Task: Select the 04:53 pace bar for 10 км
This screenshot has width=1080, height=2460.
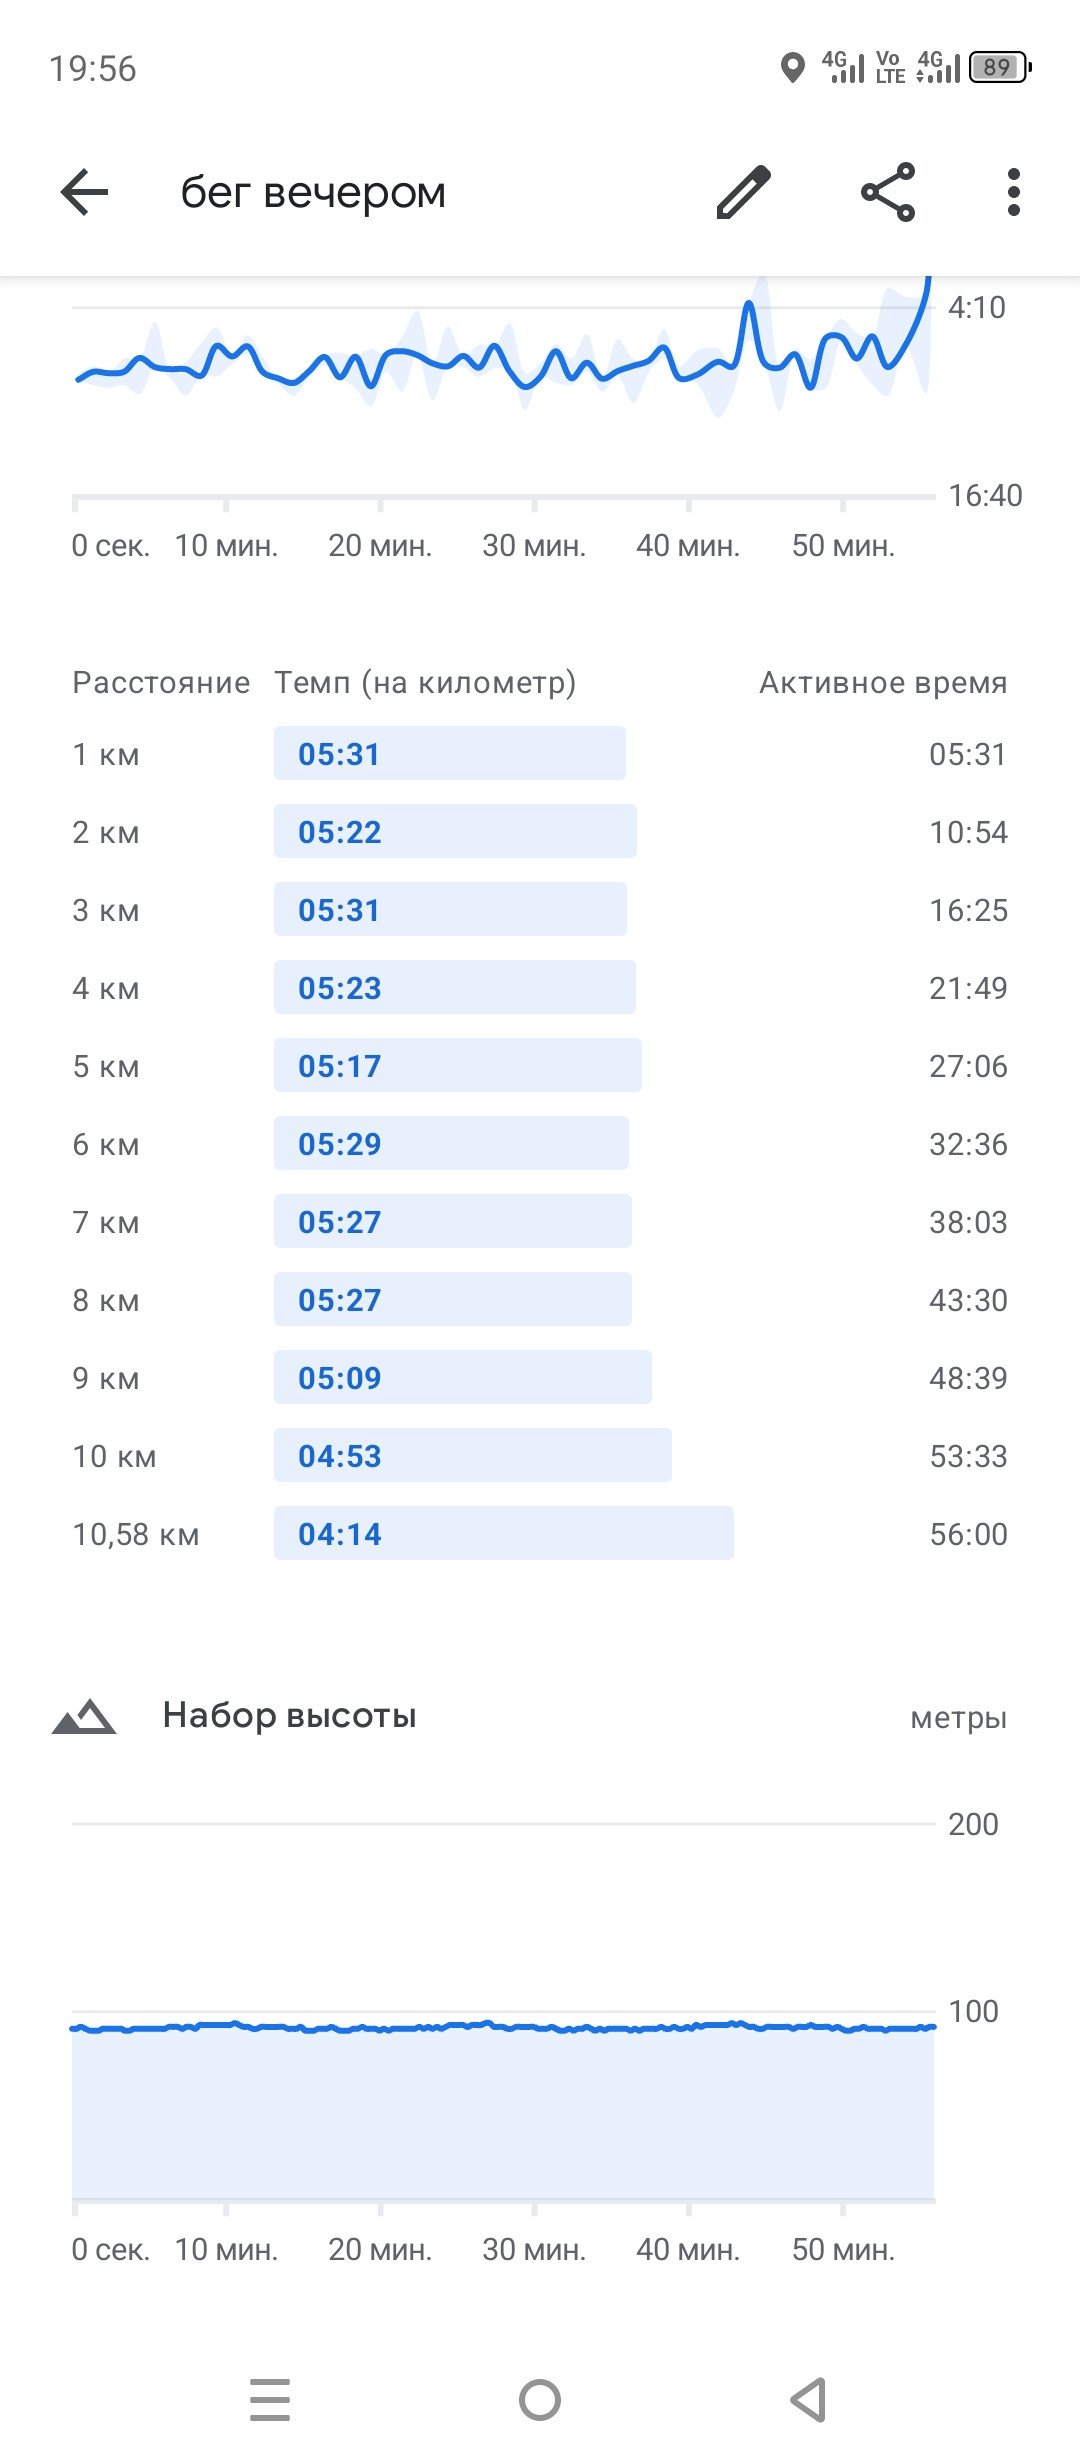Action: [x=473, y=1455]
